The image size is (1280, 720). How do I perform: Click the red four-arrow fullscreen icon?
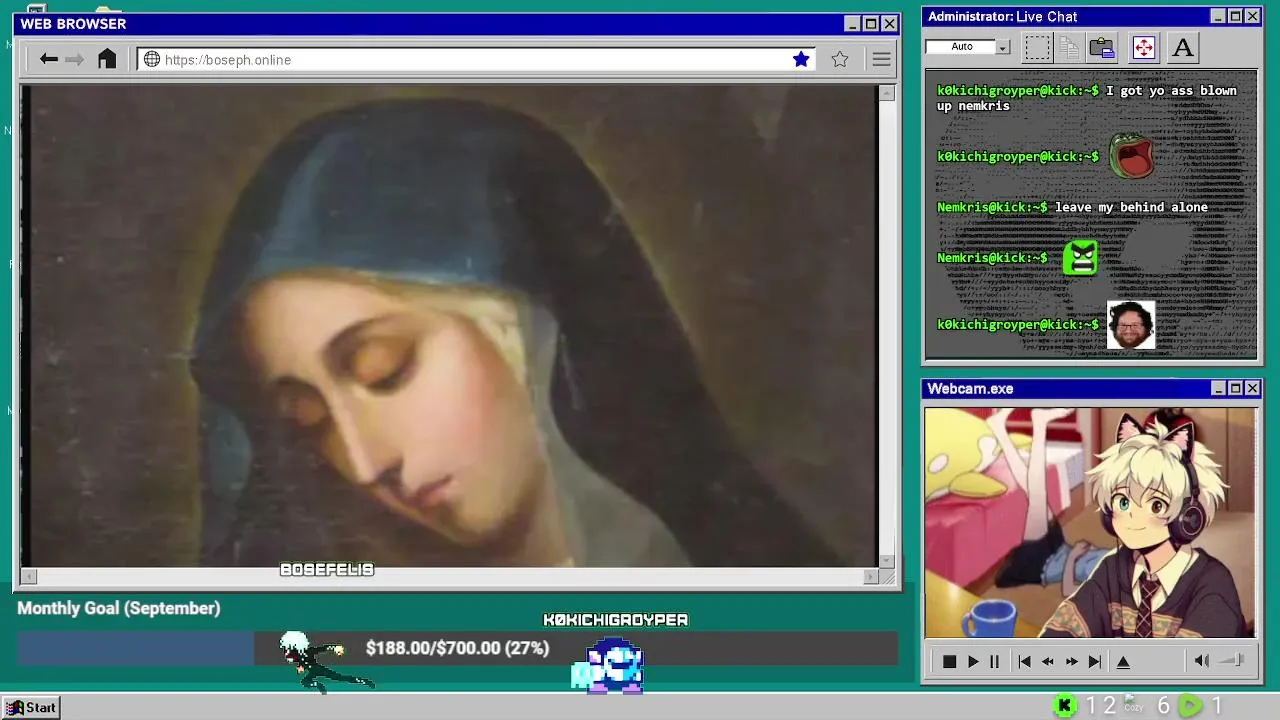1144,47
